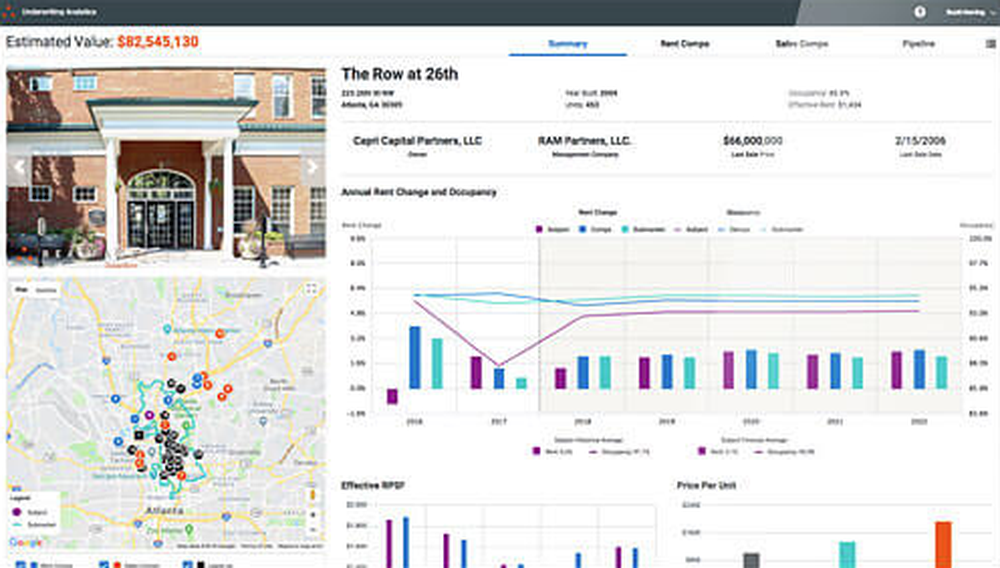The height and width of the screenshot is (568, 1000).
Task: Zoom out on the map
Action: (x=312, y=529)
